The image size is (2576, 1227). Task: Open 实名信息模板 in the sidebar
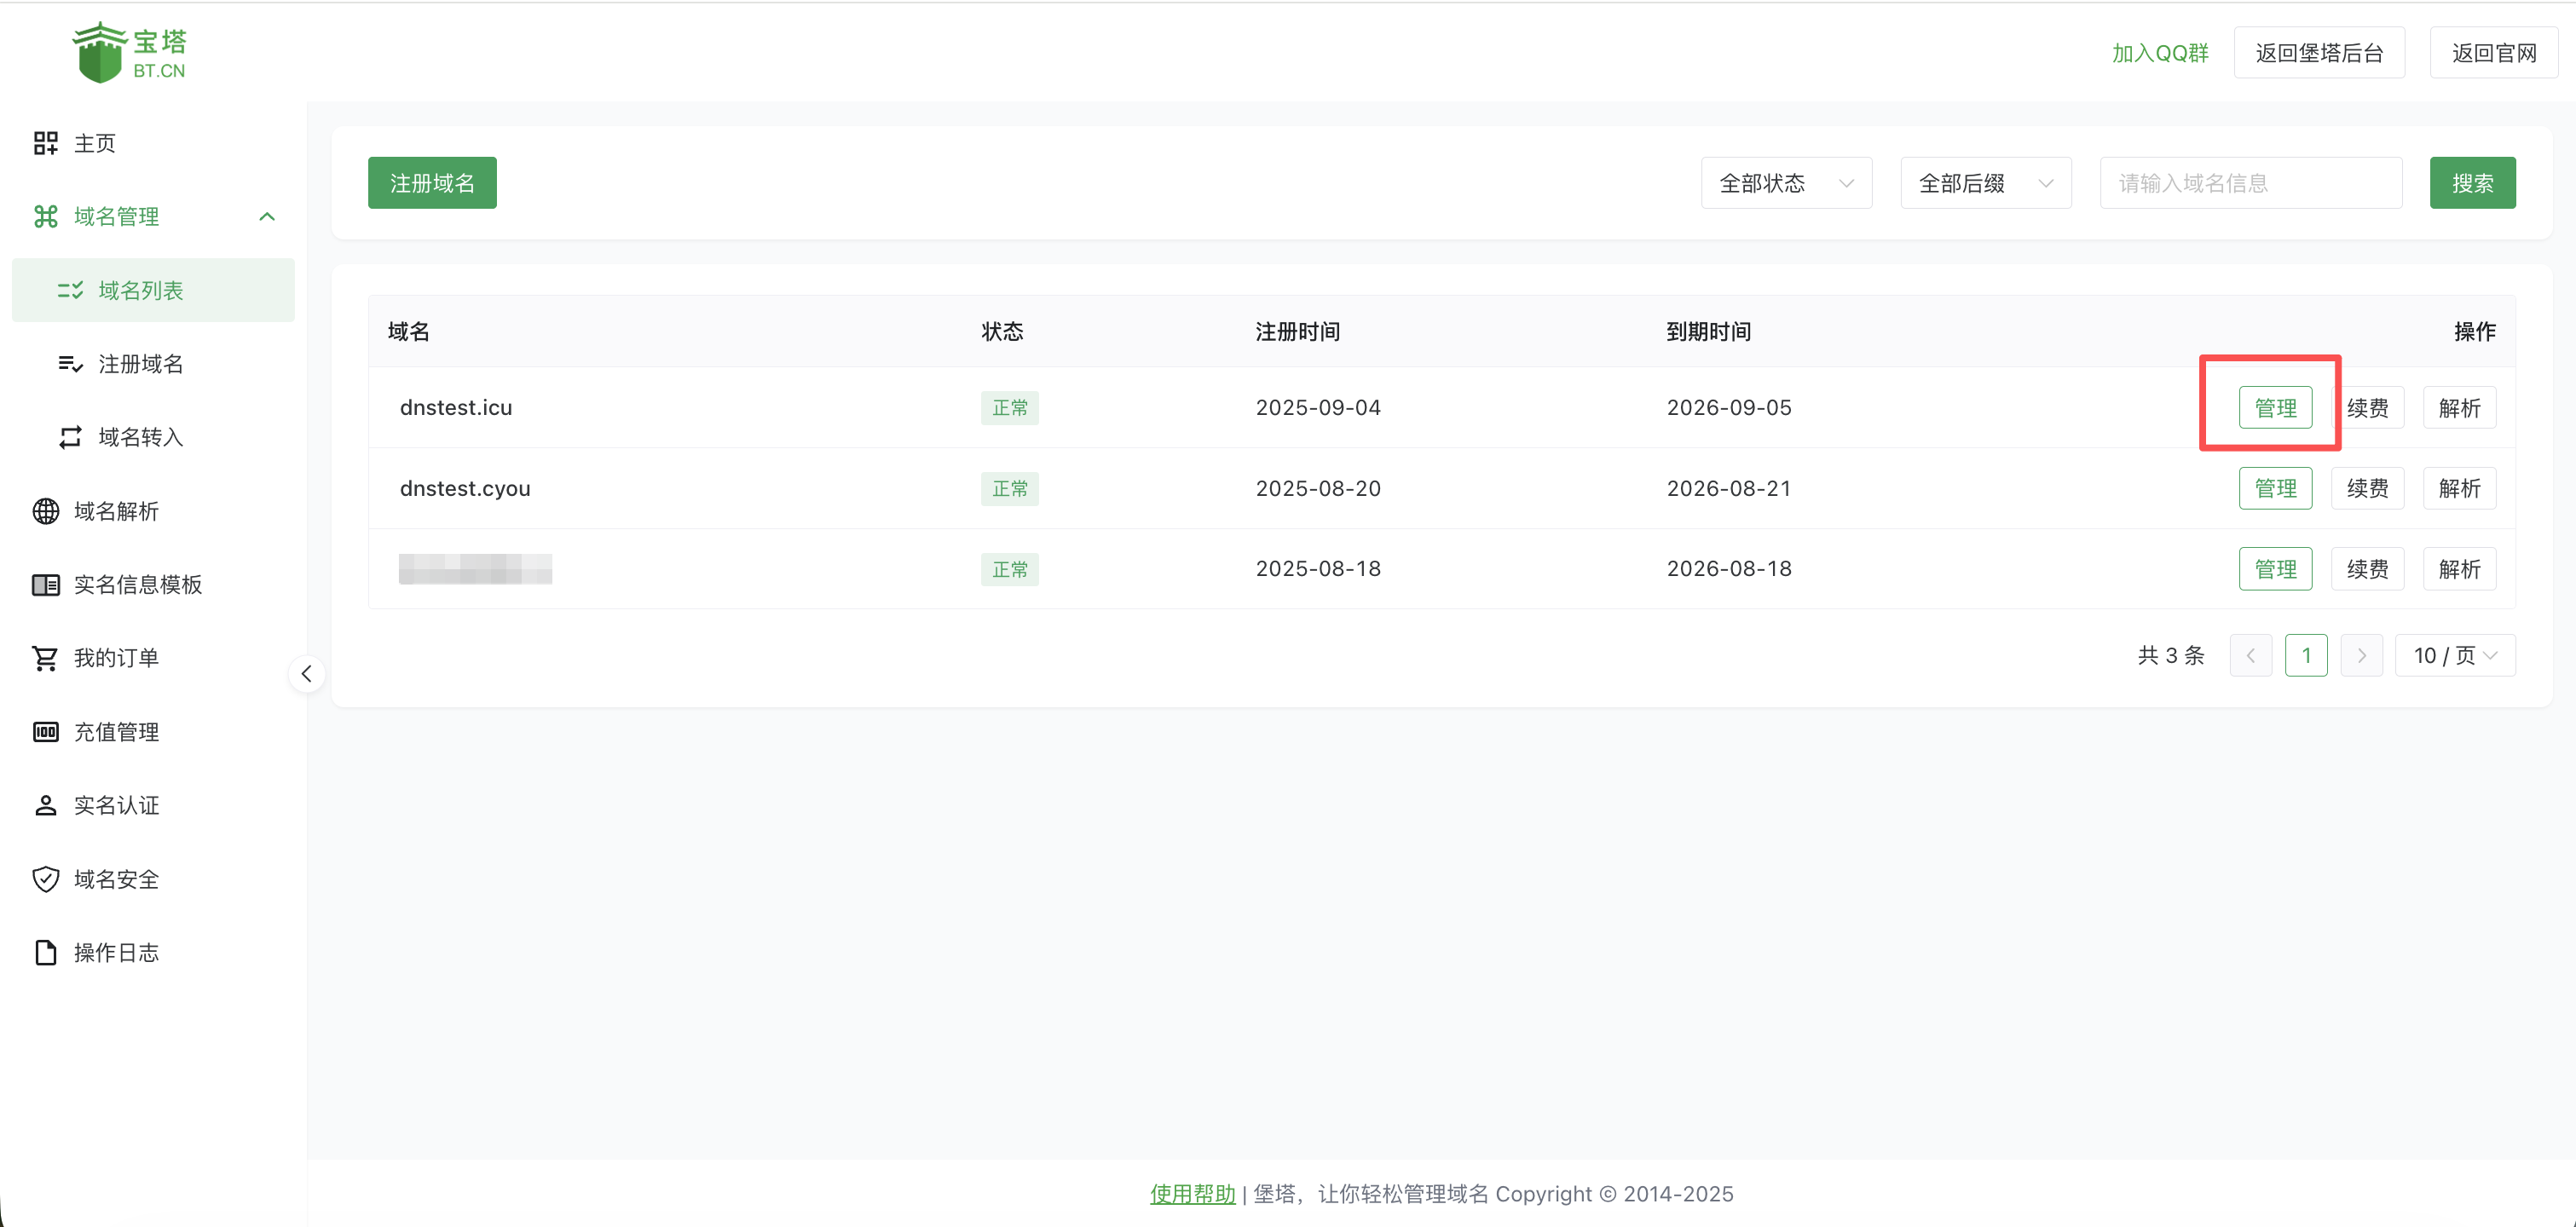click(139, 584)
